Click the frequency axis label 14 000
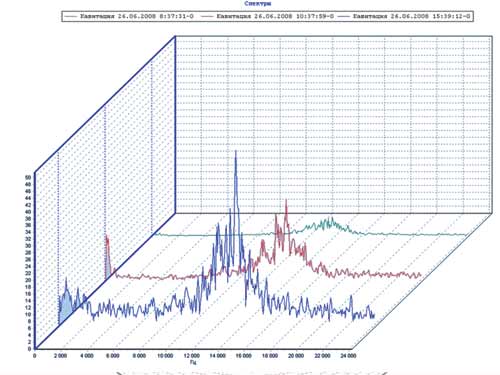The image size is (500, 375). coord(217,356)
